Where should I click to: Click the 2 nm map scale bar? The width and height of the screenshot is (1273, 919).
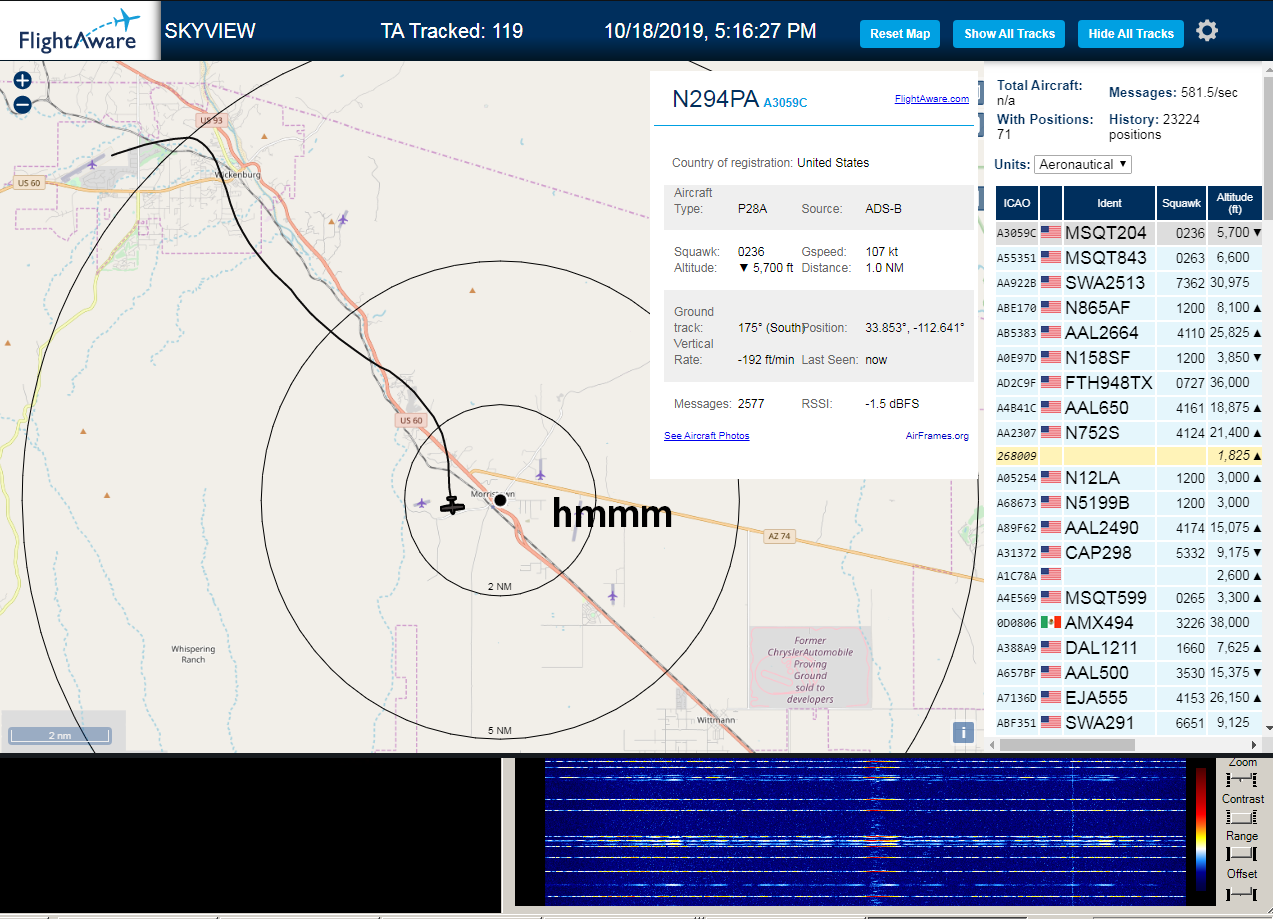click(59, 736)
